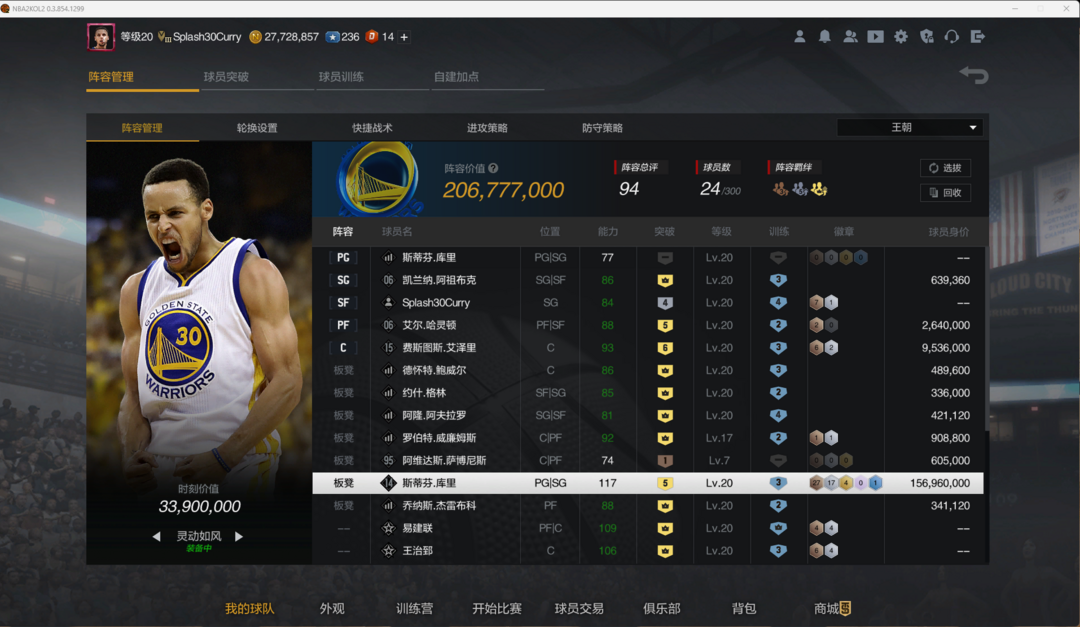Viewport: 1080px width, 627px height.
Task: Click the player avatar in top-left
Action: (x=101, y=37)
